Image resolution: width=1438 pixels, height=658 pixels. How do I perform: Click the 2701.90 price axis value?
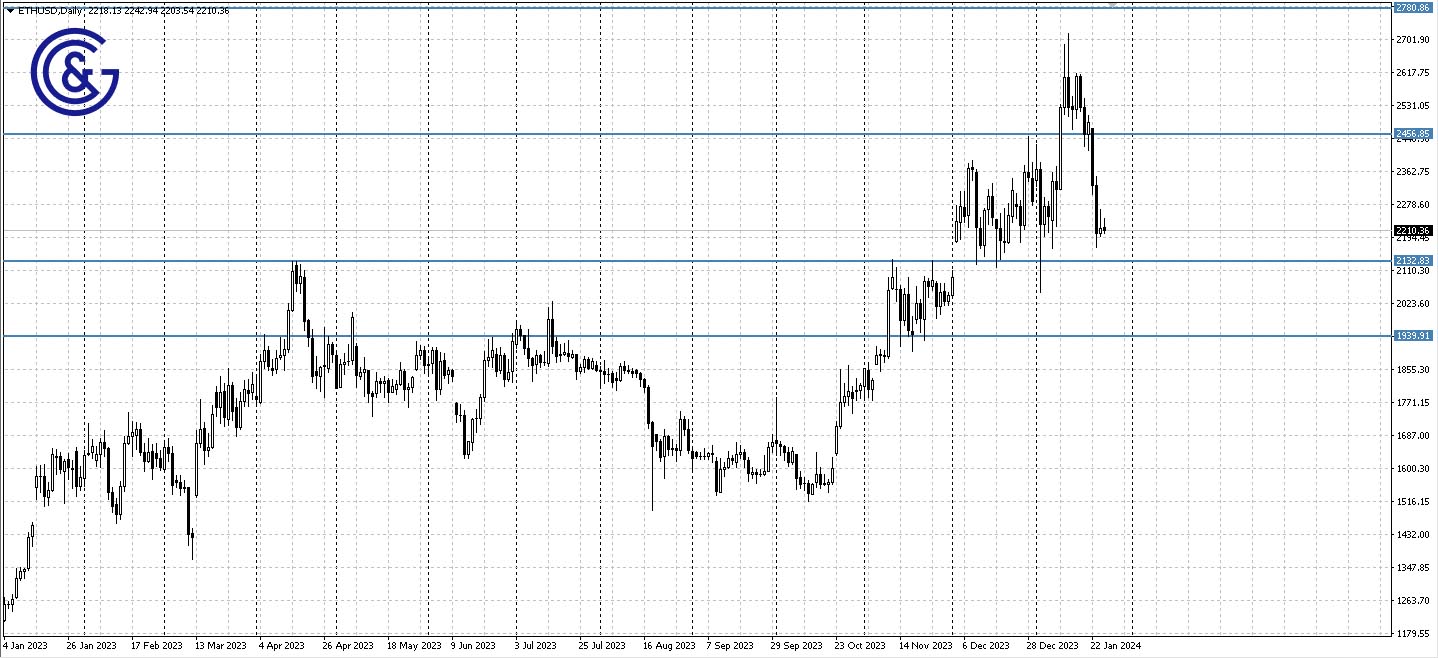[x=1412, y=40]
